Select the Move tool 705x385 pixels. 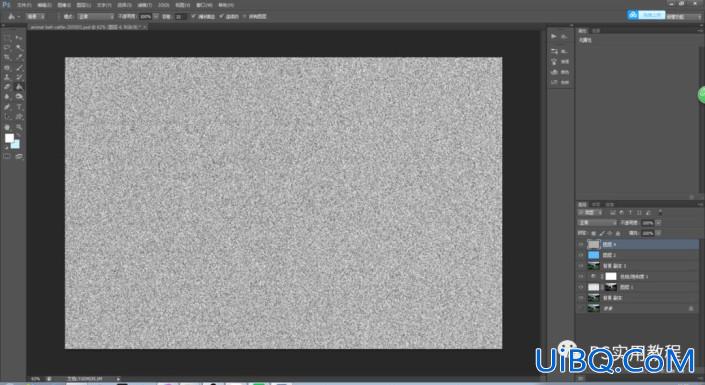click(x=19, y=38)
